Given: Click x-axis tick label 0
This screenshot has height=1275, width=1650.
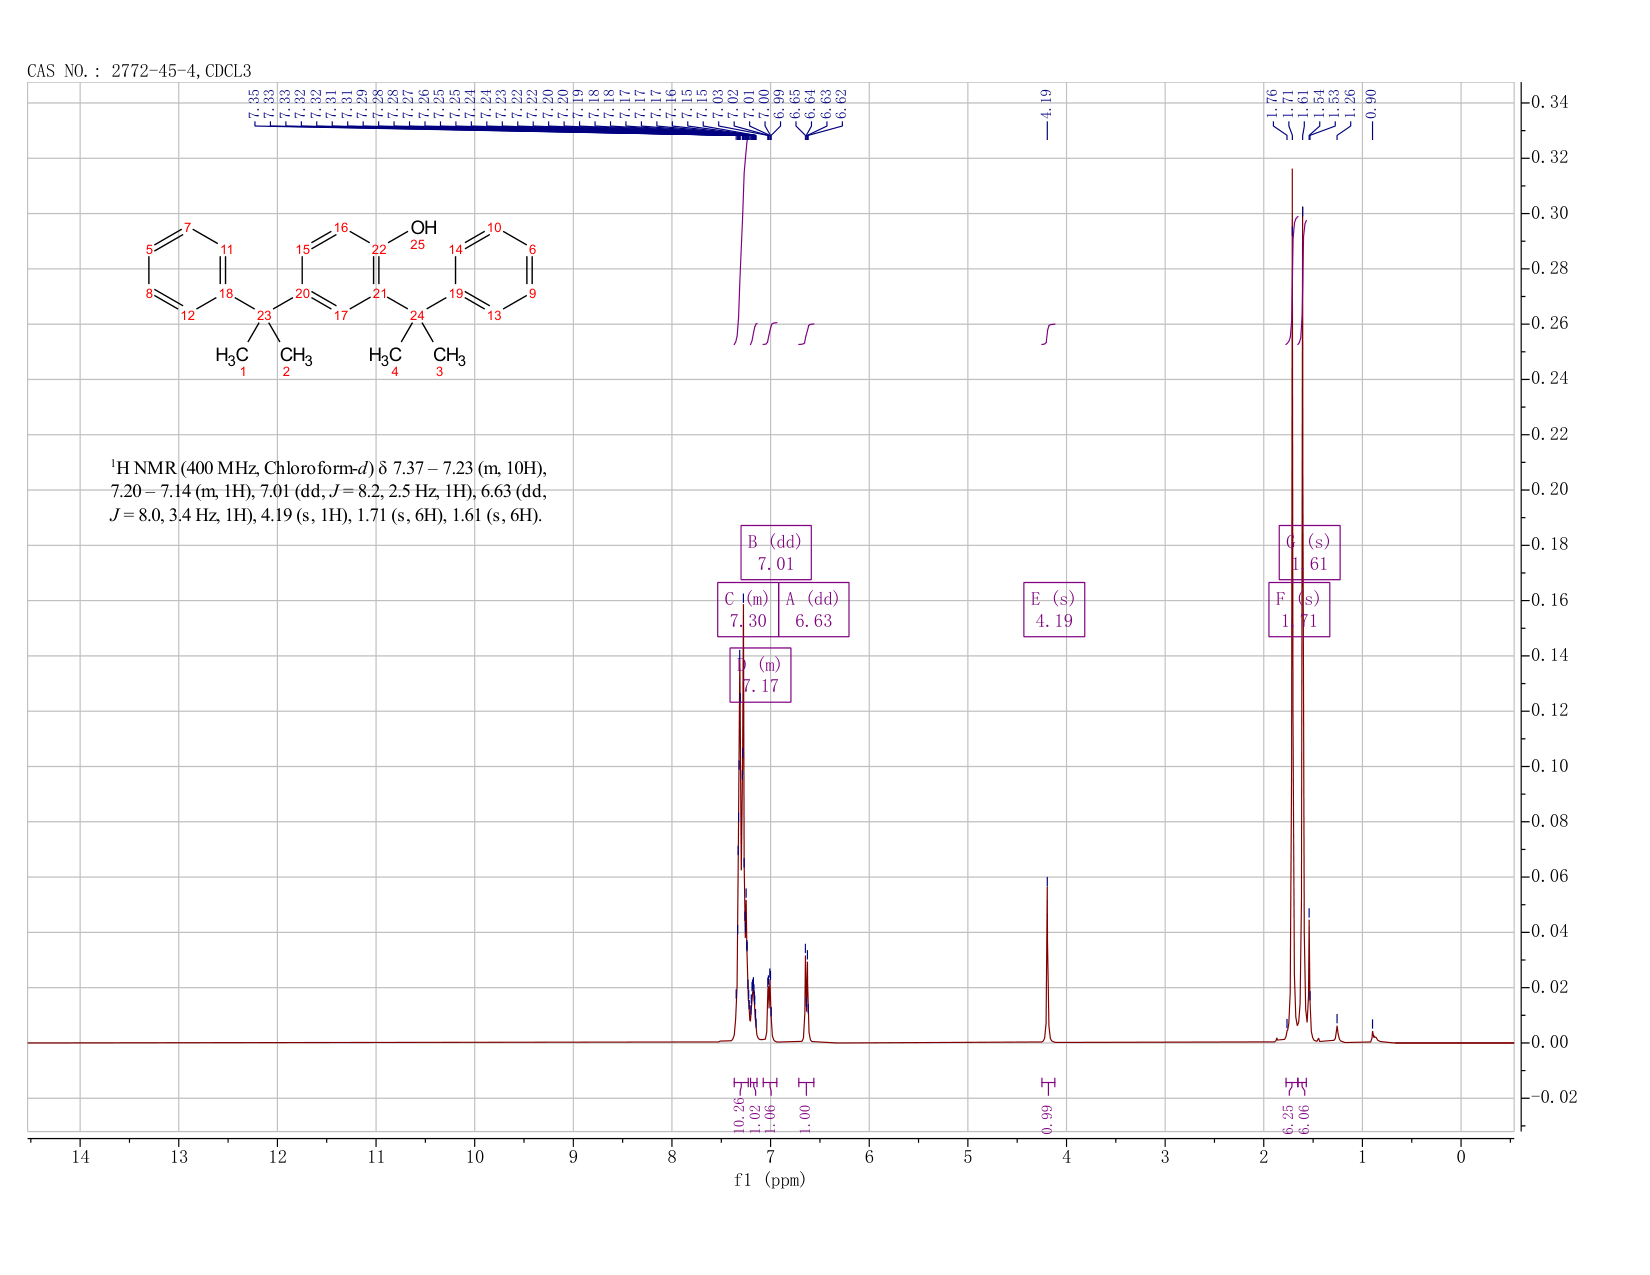Looking at the screenshot, I should pyautogui.click(x=1461, y=1157).
